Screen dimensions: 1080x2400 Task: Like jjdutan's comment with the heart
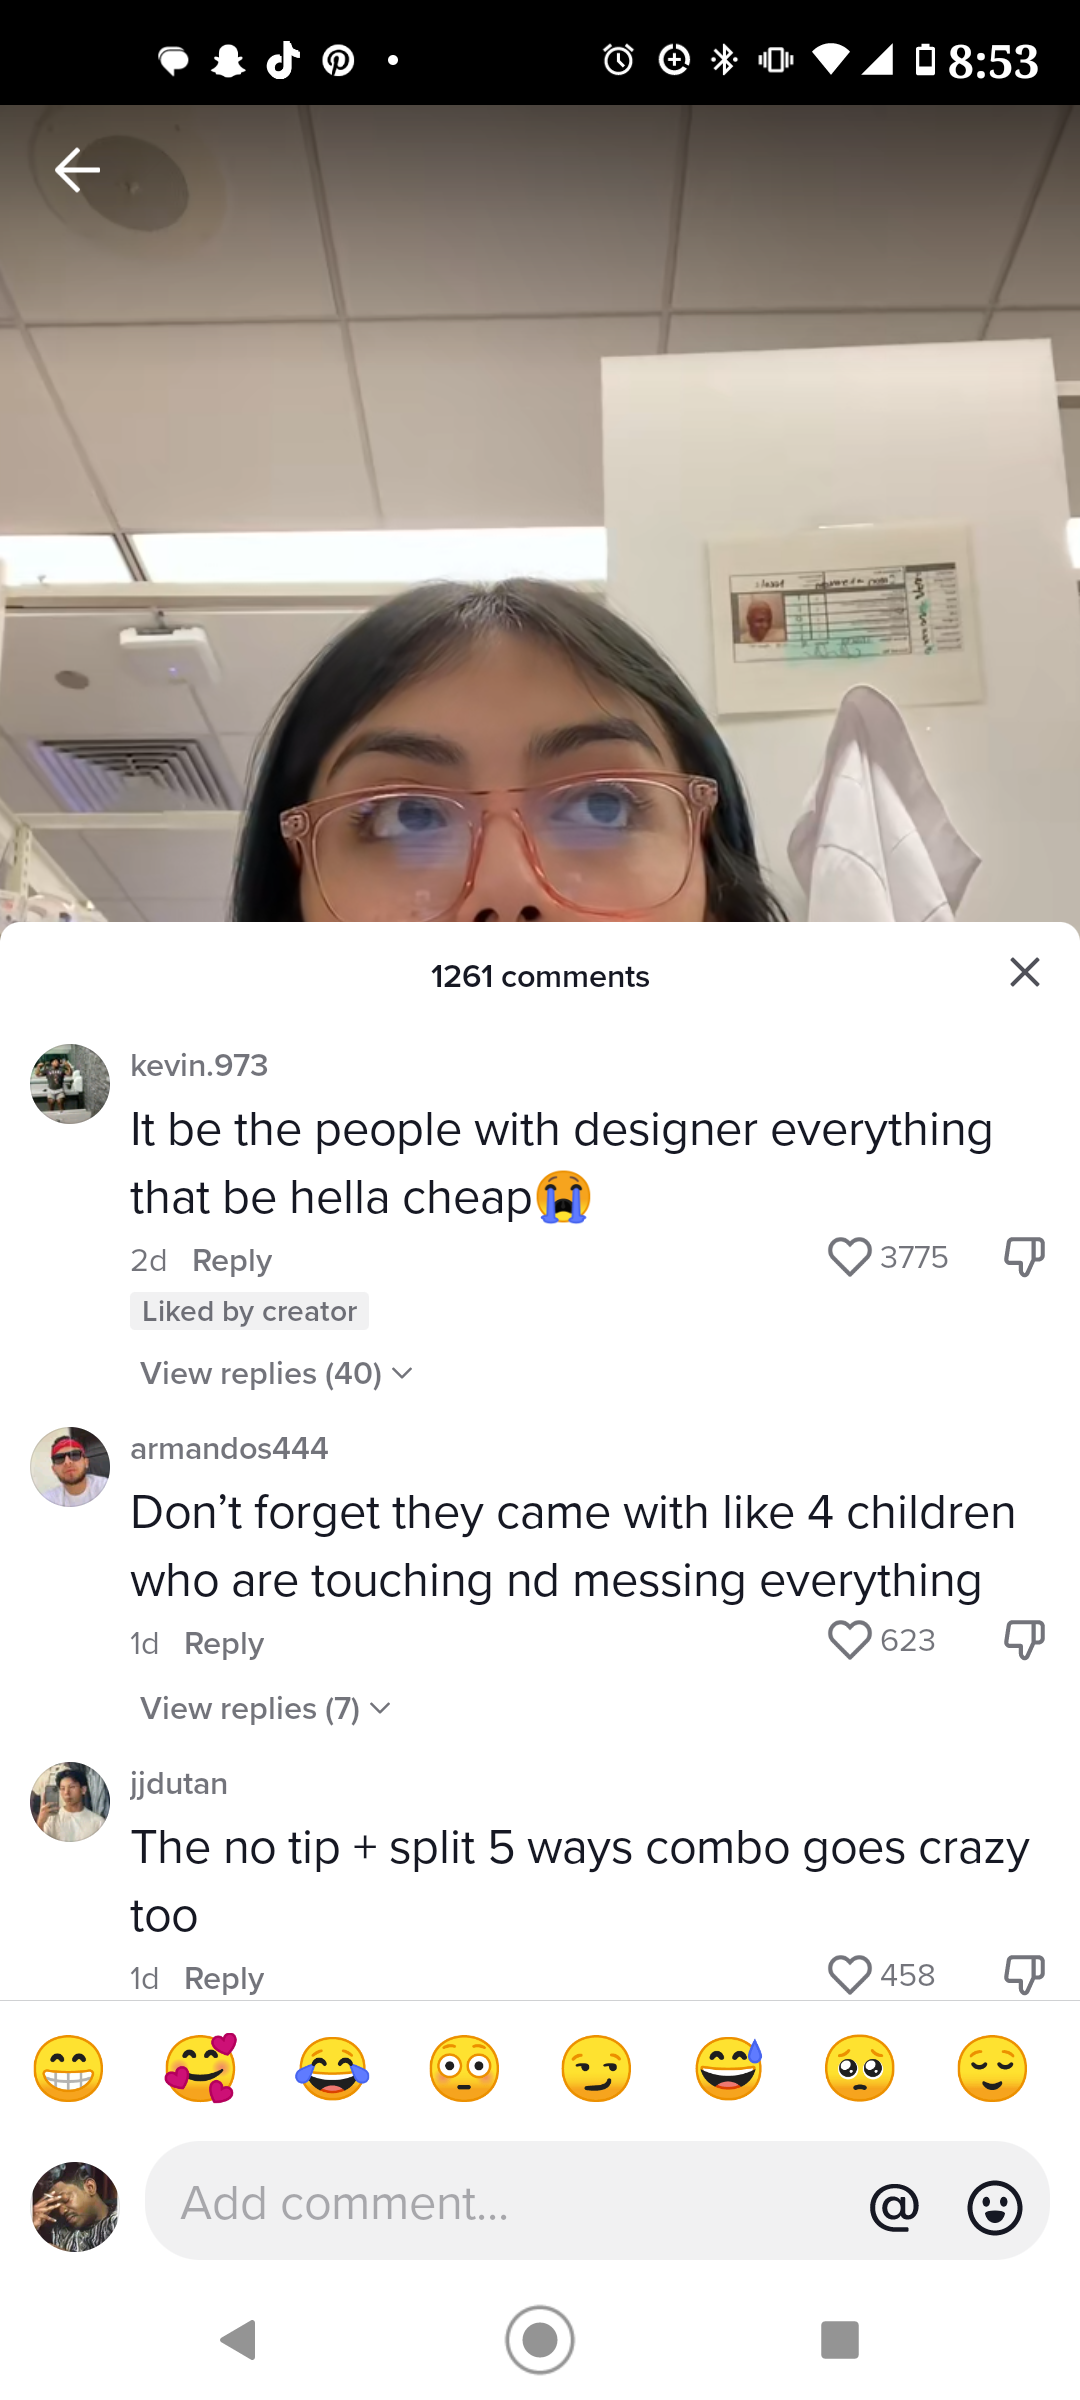(850, 1975)
